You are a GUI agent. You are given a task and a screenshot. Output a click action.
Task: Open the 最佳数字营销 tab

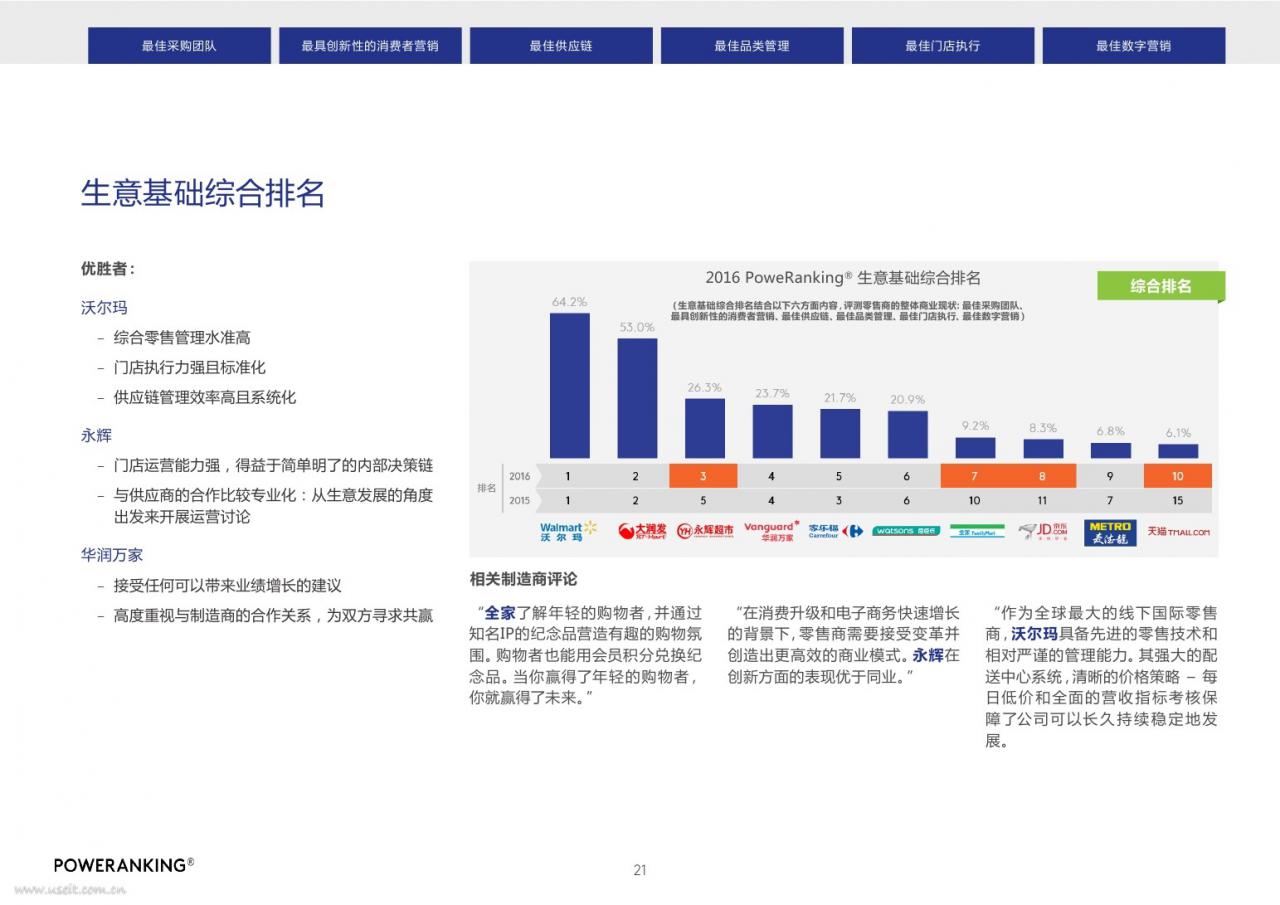pyautogui.click(x=1134, y=46)
